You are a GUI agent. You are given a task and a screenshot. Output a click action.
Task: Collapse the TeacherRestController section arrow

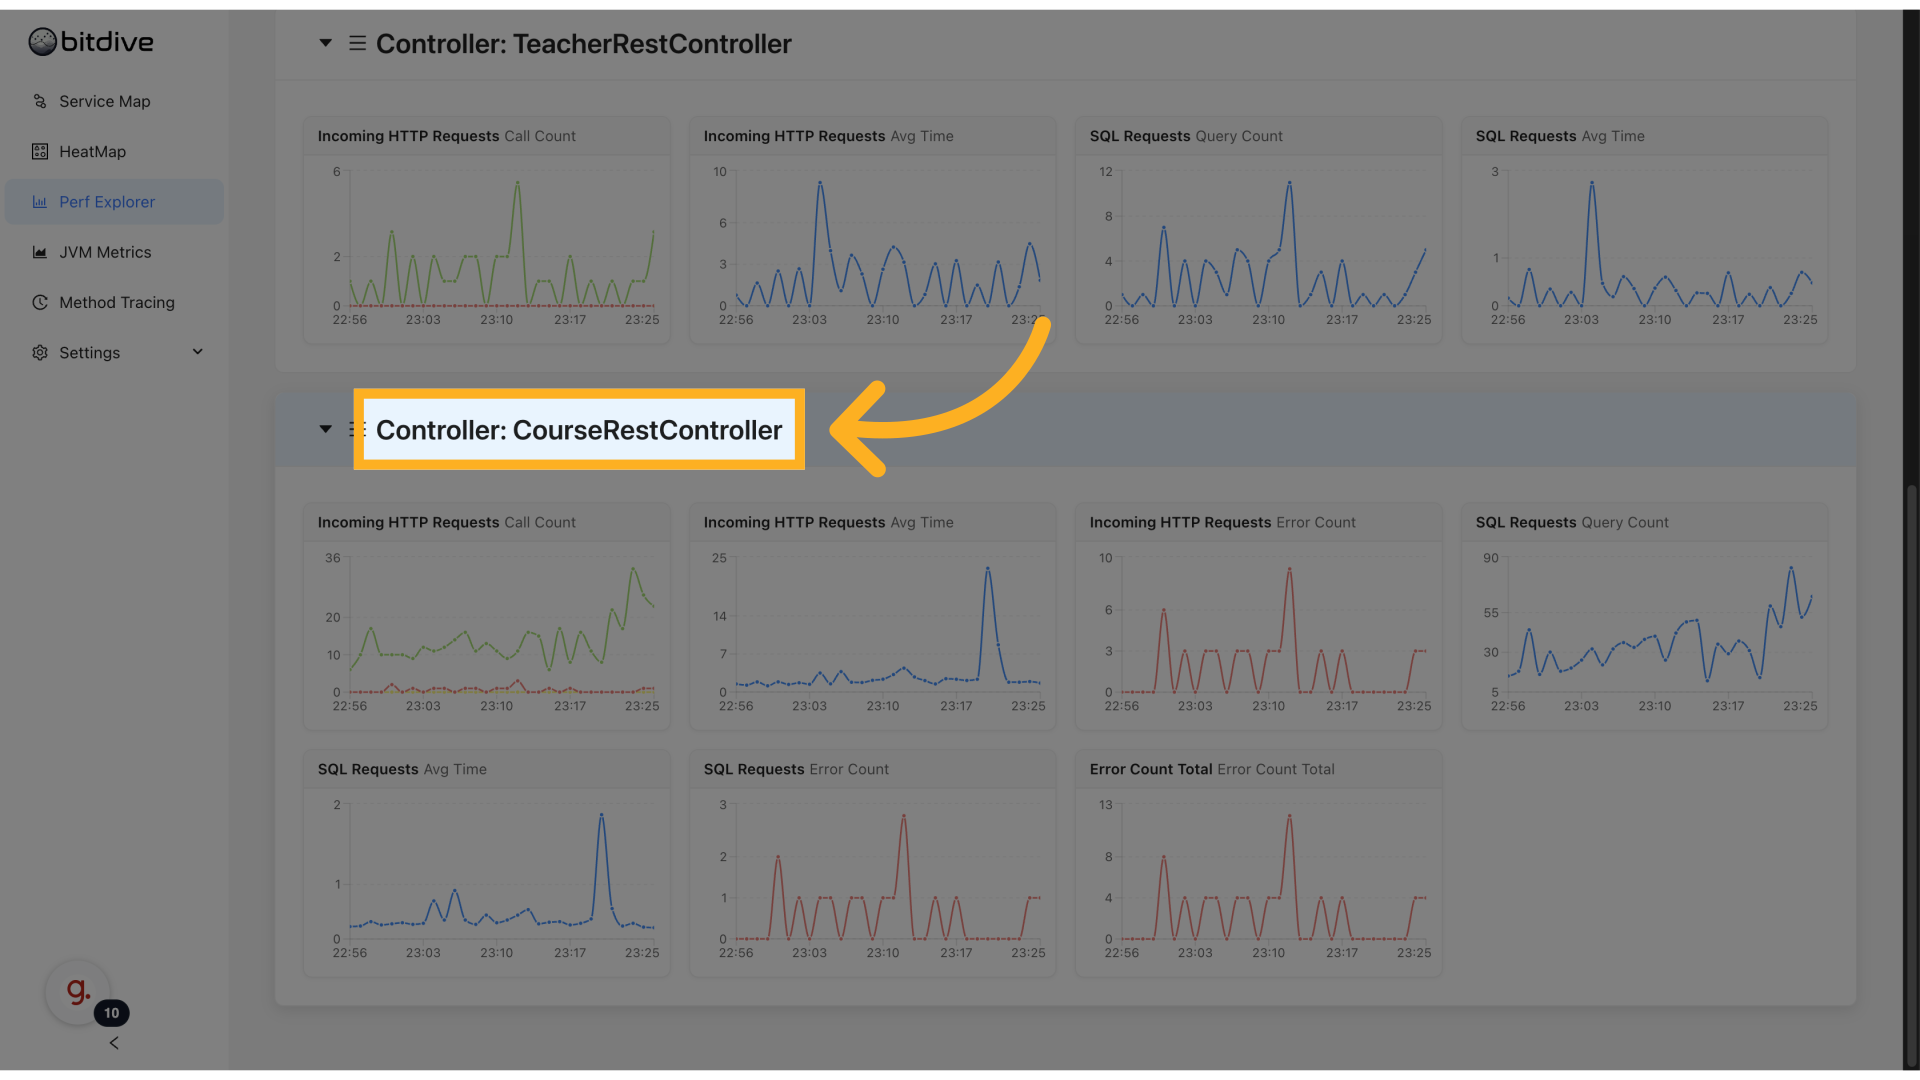coord(325,43)
